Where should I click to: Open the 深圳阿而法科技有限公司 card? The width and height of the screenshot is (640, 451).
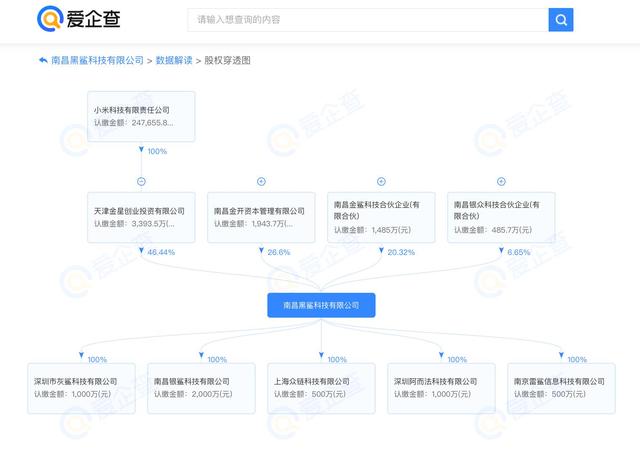[441, 389]
